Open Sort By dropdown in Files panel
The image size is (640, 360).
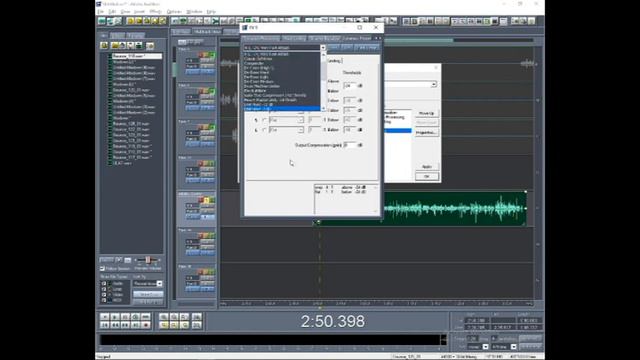coord(159,283)
